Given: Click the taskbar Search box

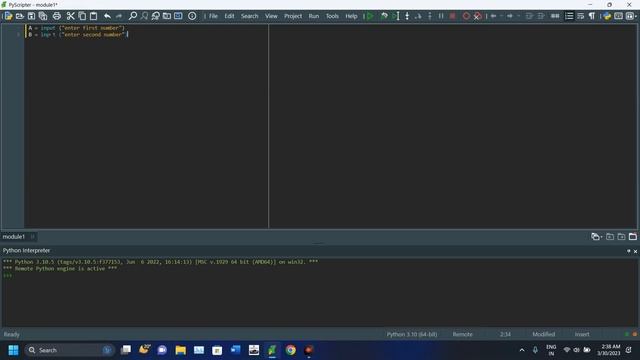Looking at the screenshot, I should pos(69,350).
